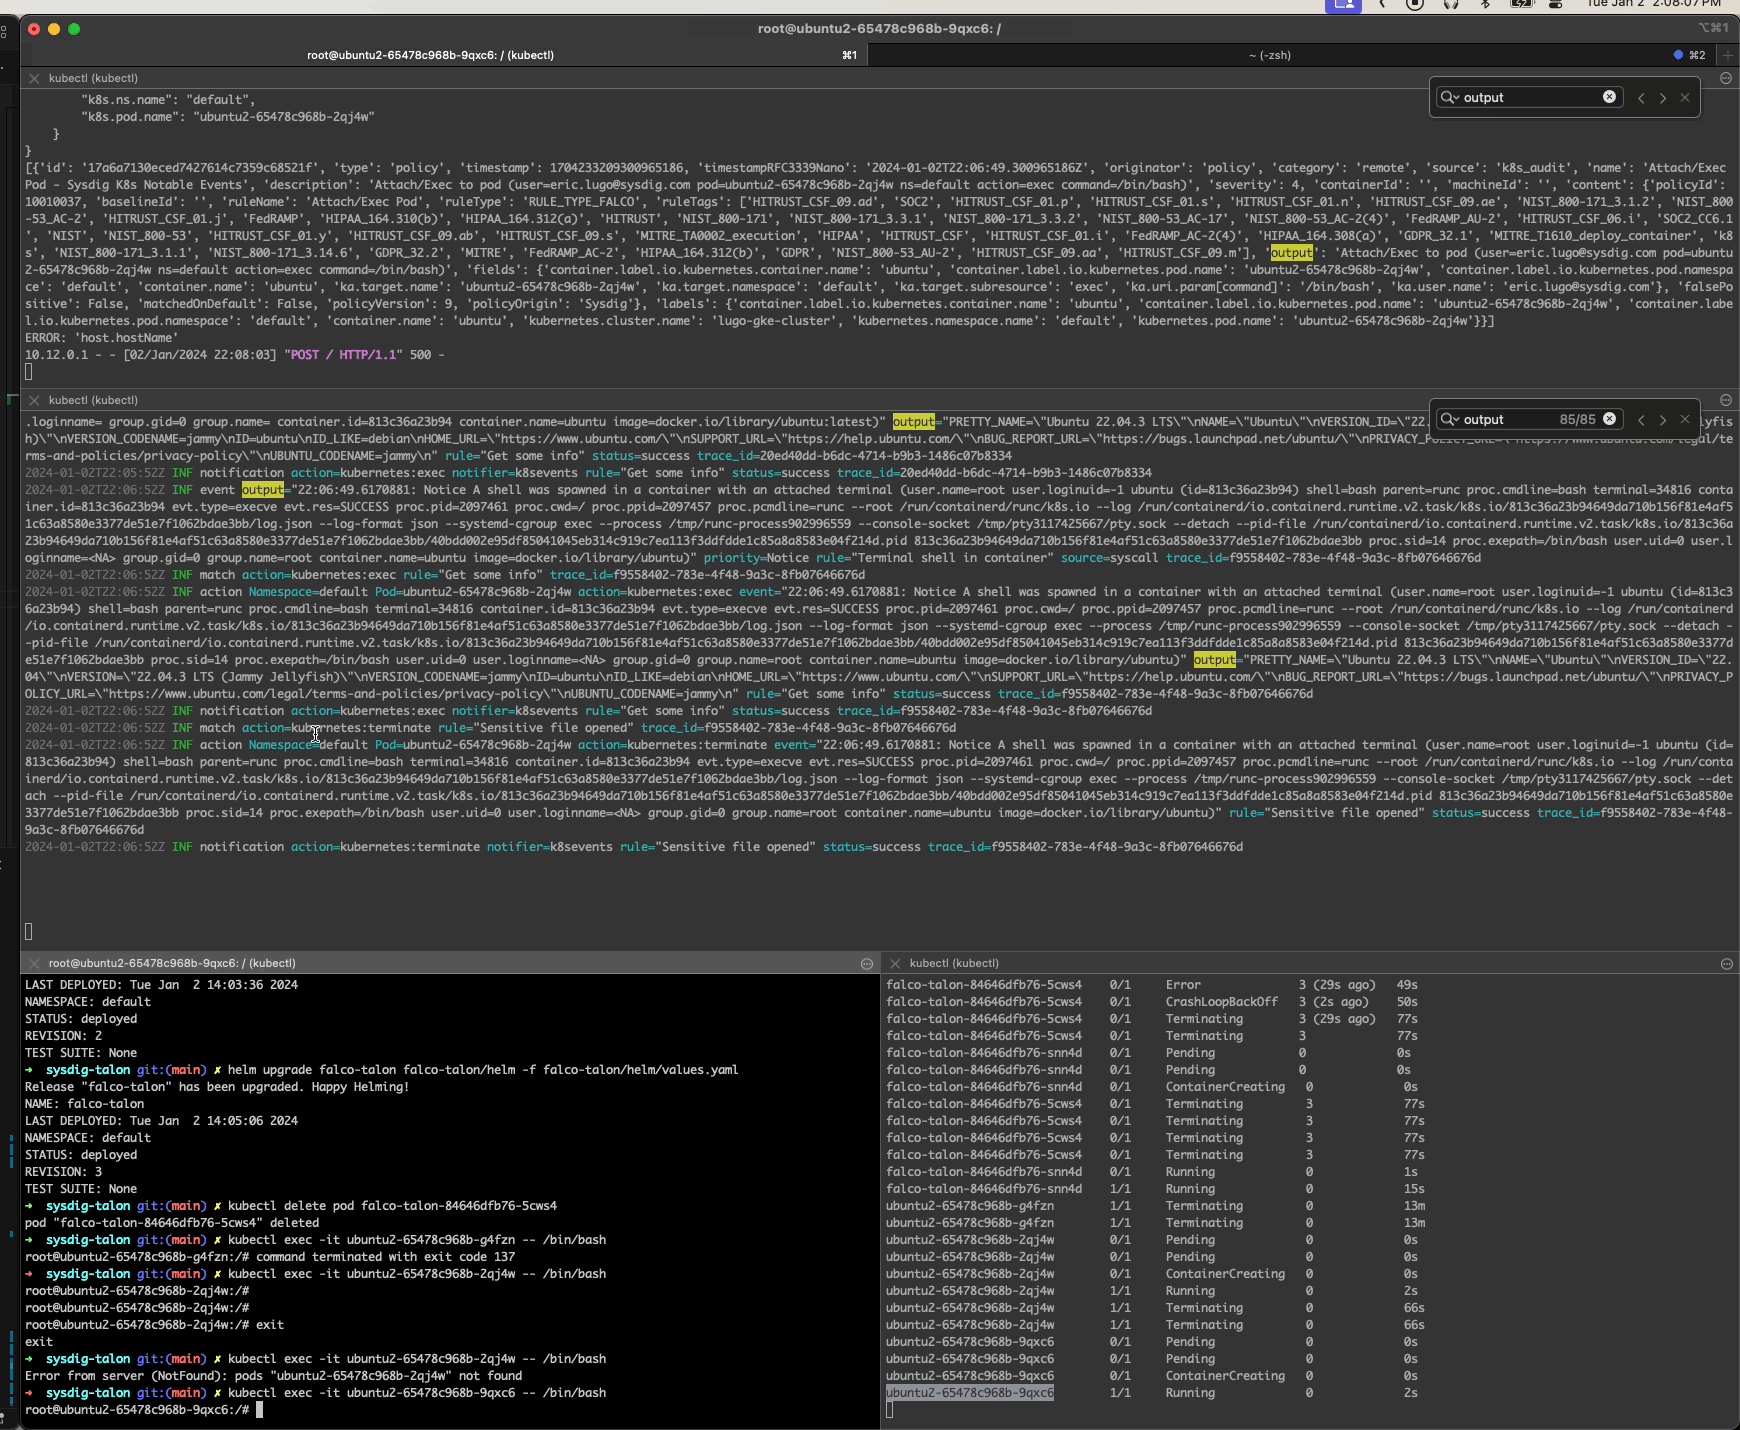Image resolution: width=1740 pixels, height=1430 pixels.
Task: Close the bottom-left root@ubuntu2 pane
Action: 35,963
